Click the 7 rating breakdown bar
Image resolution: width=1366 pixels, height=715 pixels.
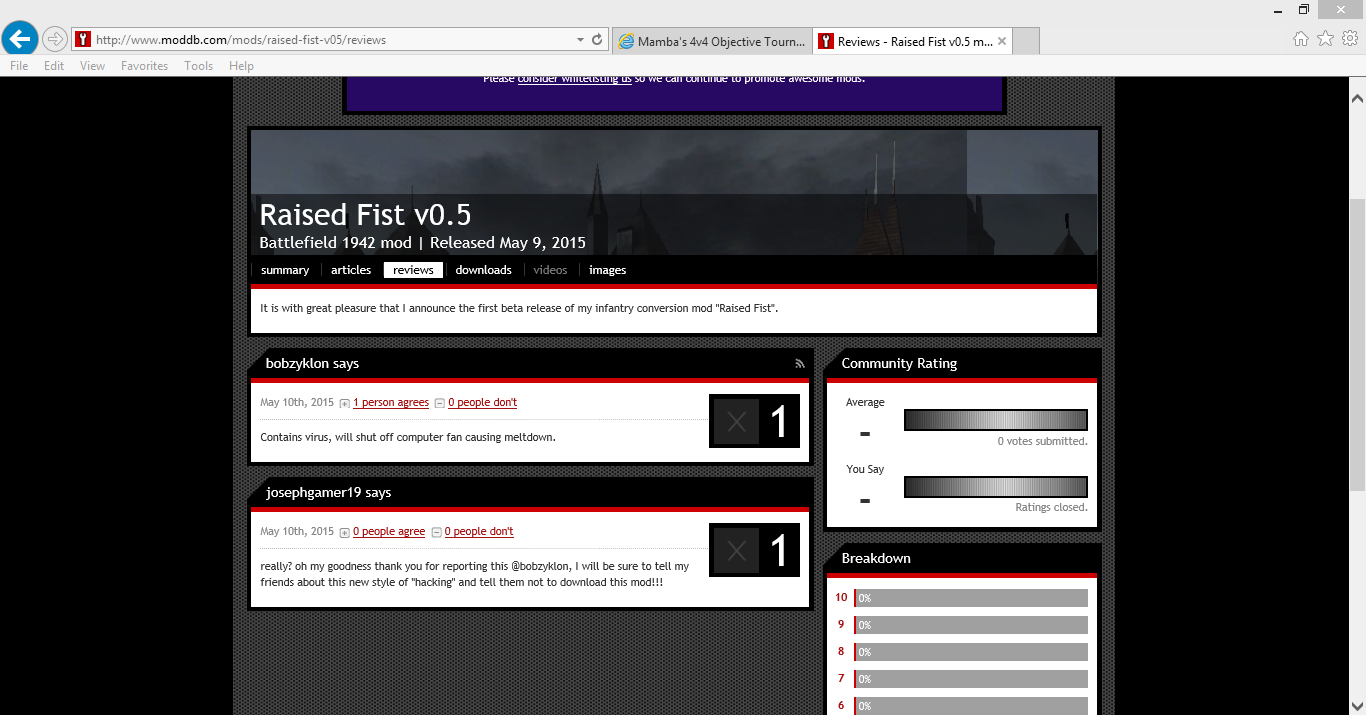tap(971, 679)
